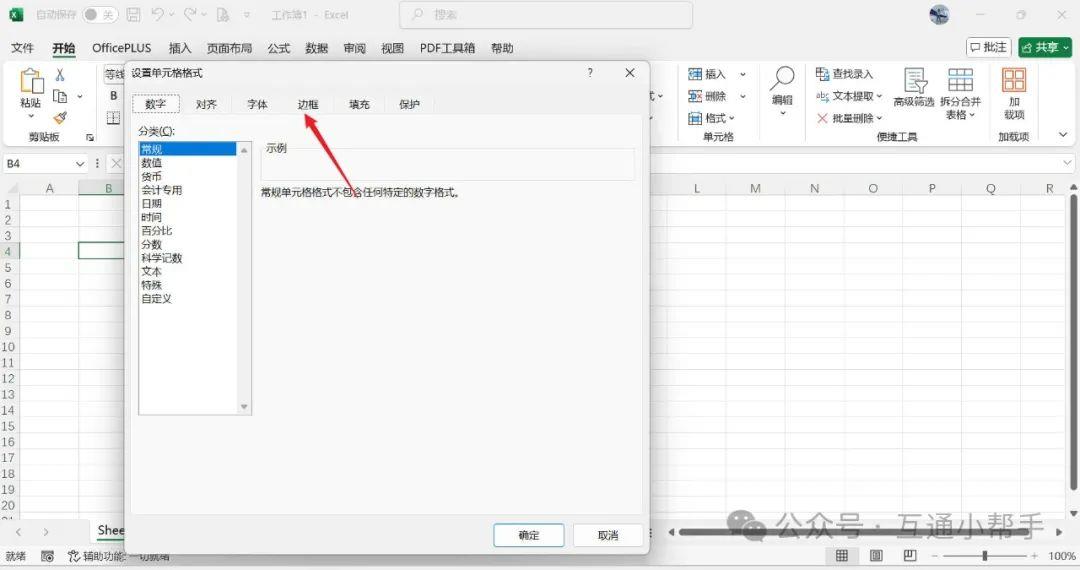Open the Alignment (对齐) tab
The height and width of the screenshot is (570, 1080).
point(206,105)
